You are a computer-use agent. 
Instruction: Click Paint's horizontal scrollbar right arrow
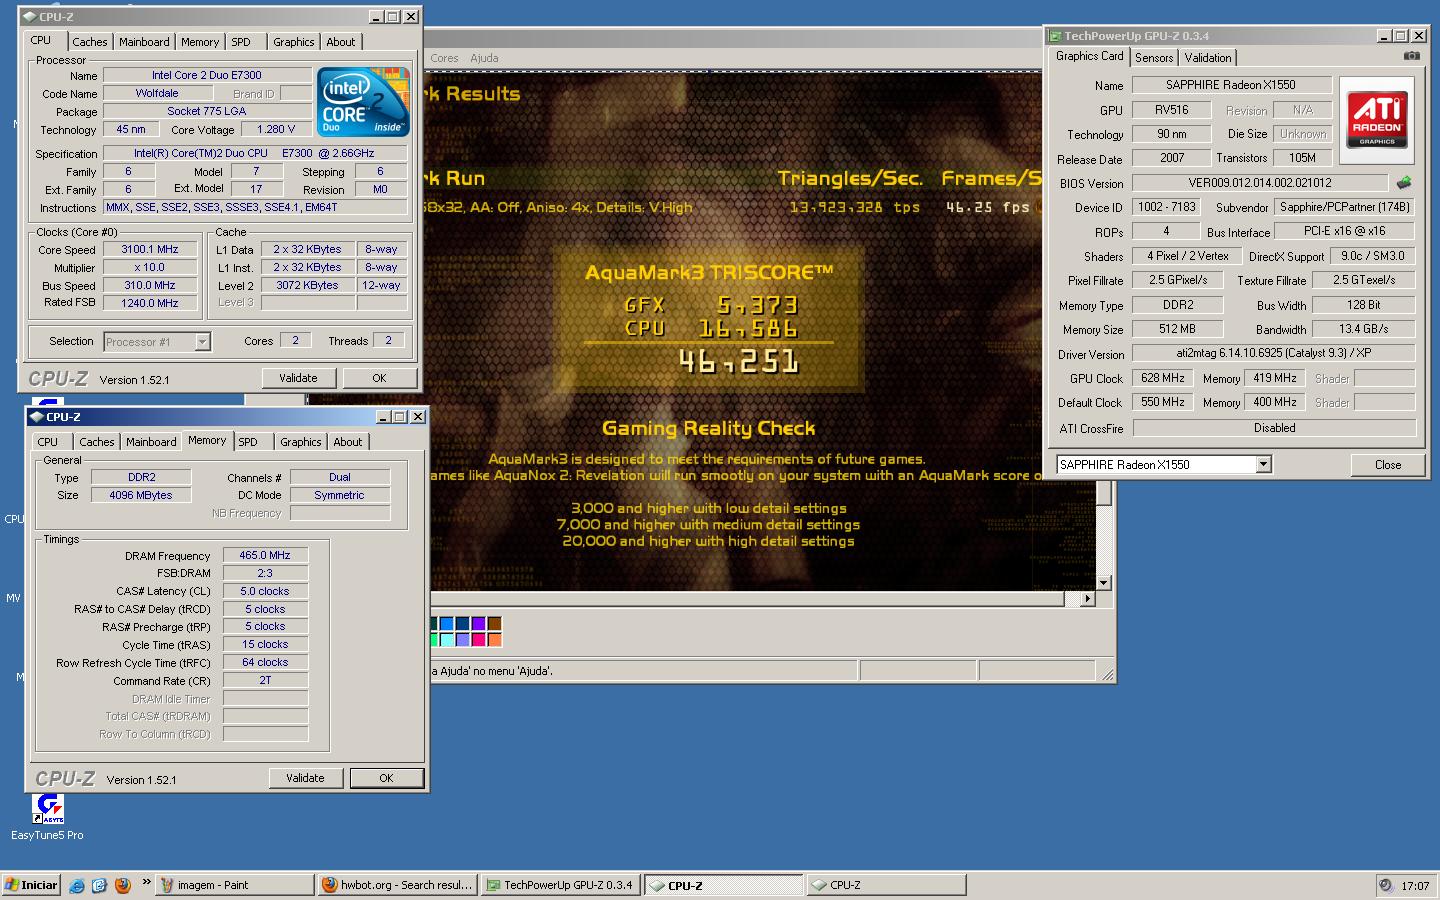[1088, 599]
